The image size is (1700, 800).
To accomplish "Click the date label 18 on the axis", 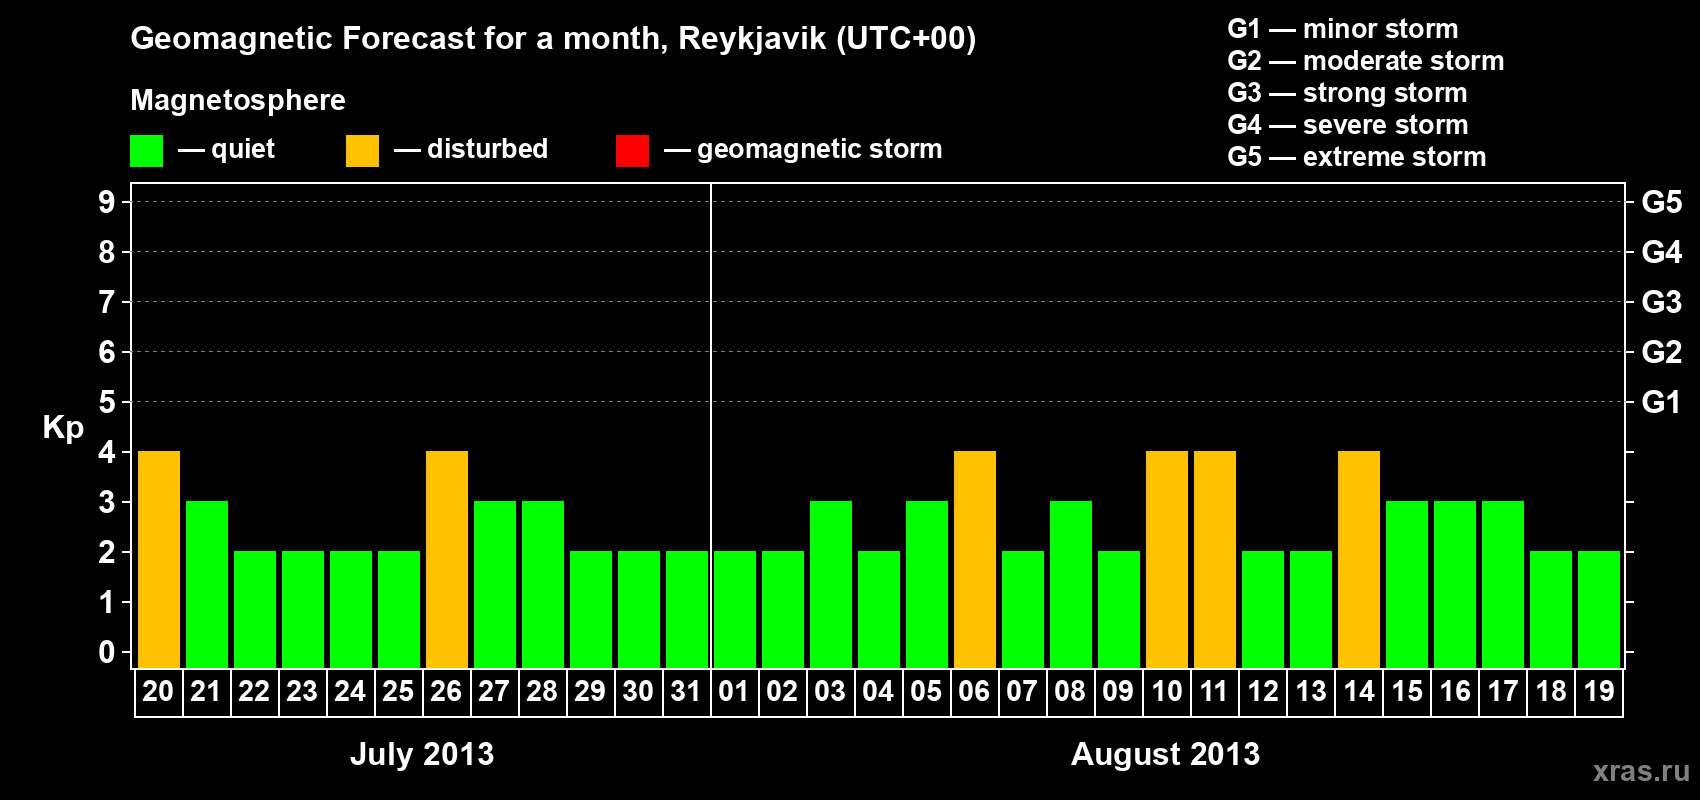I will (x=1550, y=691).
